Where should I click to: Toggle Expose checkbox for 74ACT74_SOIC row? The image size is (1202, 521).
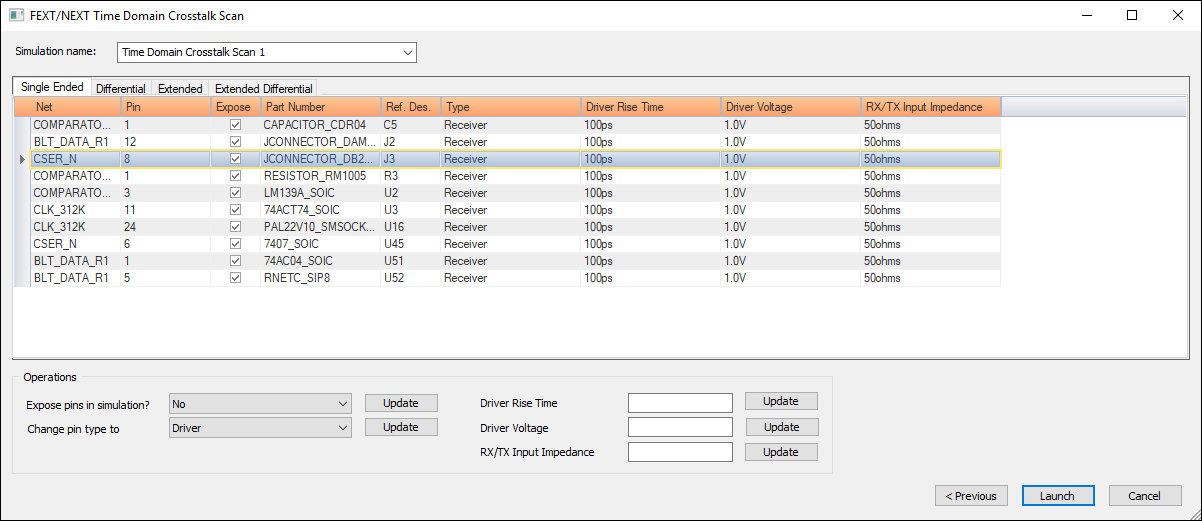point(236,210)
